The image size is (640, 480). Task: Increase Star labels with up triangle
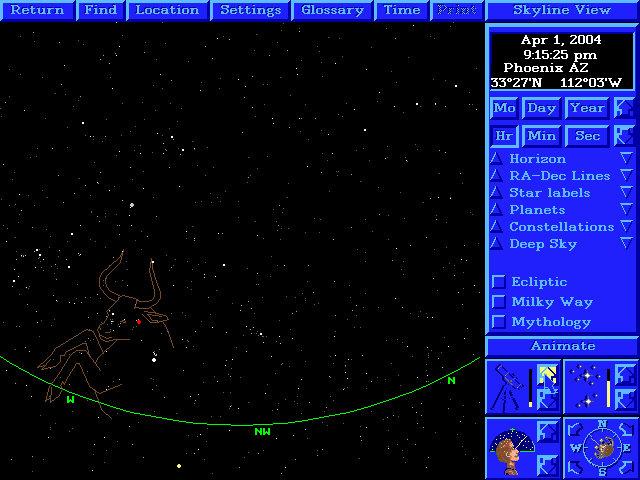[496, 192]
